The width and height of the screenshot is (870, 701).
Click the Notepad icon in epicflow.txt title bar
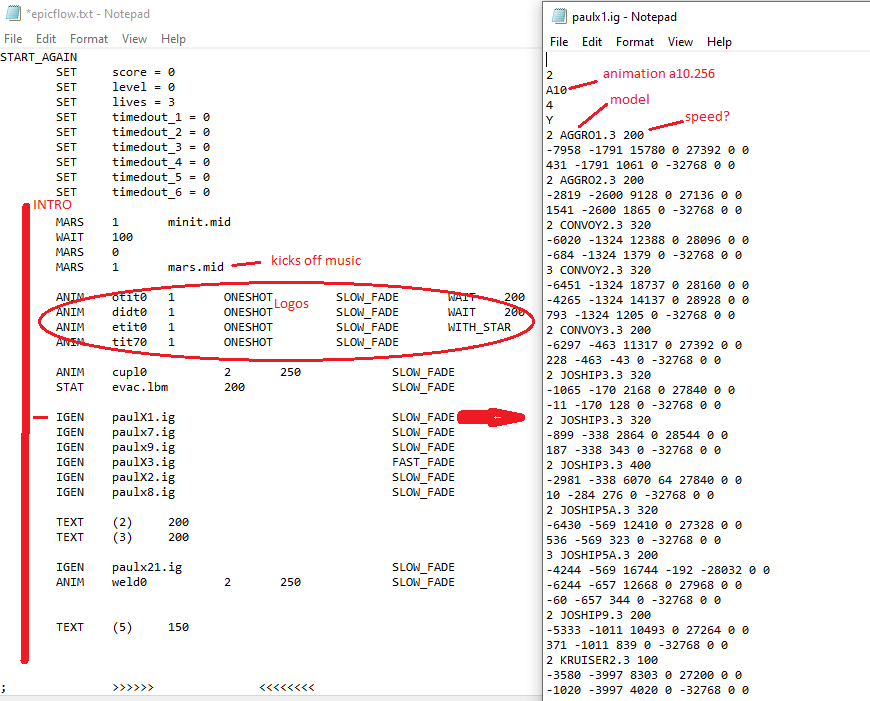coord(12,13)
